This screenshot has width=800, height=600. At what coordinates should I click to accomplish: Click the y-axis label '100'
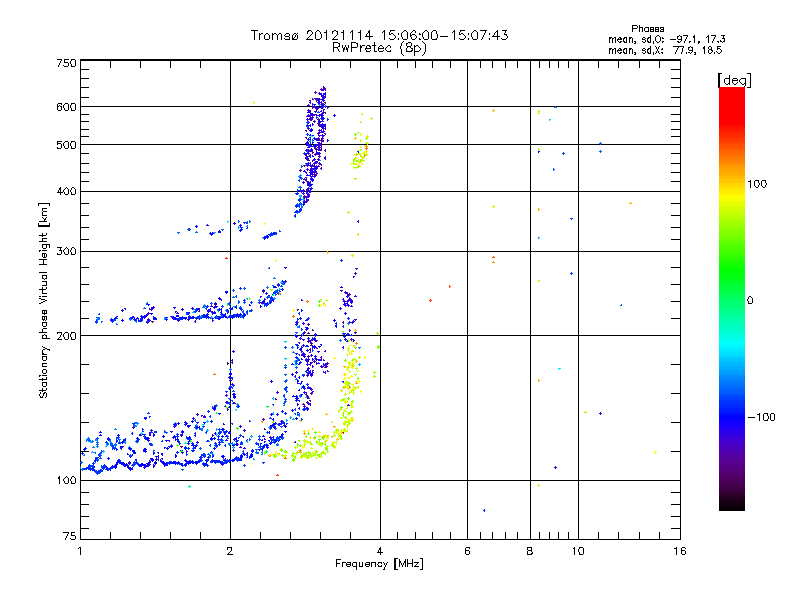(x=66, y=481)
